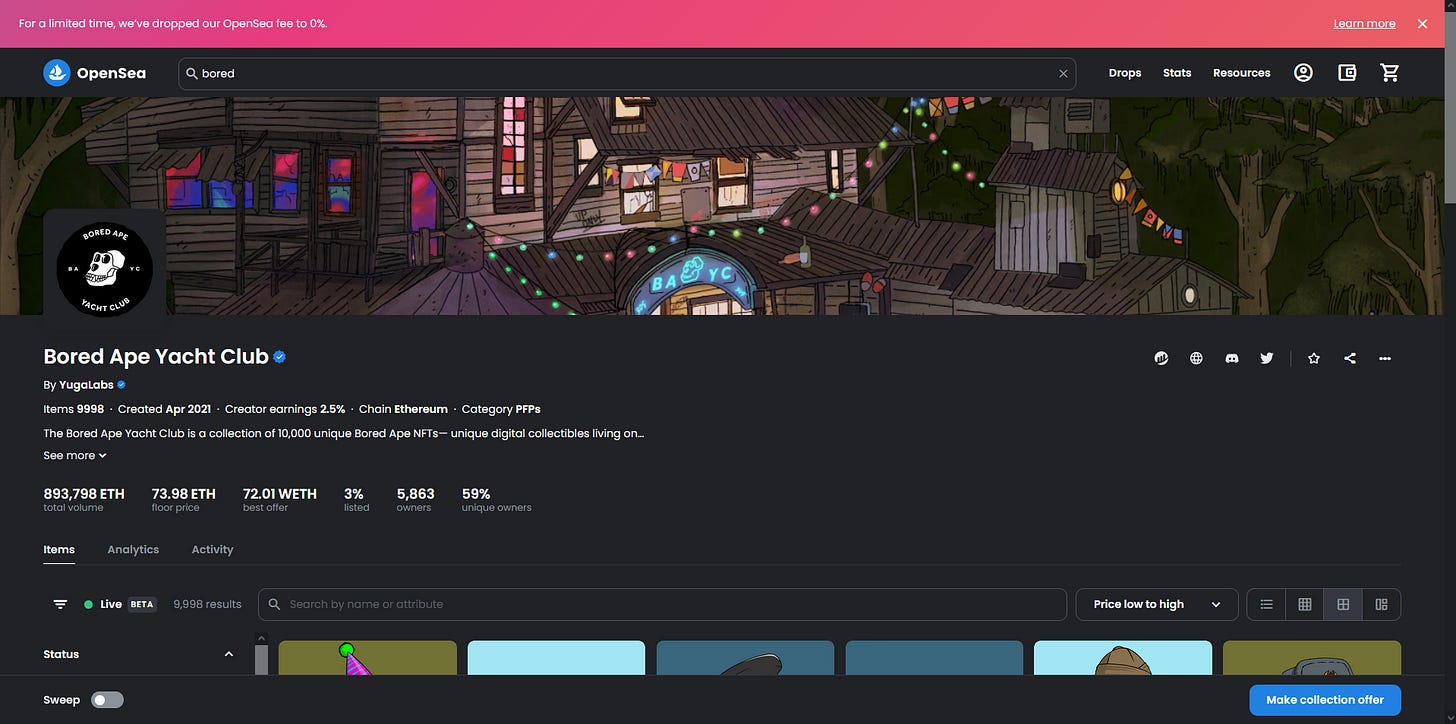This screenshot has height=724, width=1456.
Task: Click the 3% listed stat
Action: (x=356, y=499)
